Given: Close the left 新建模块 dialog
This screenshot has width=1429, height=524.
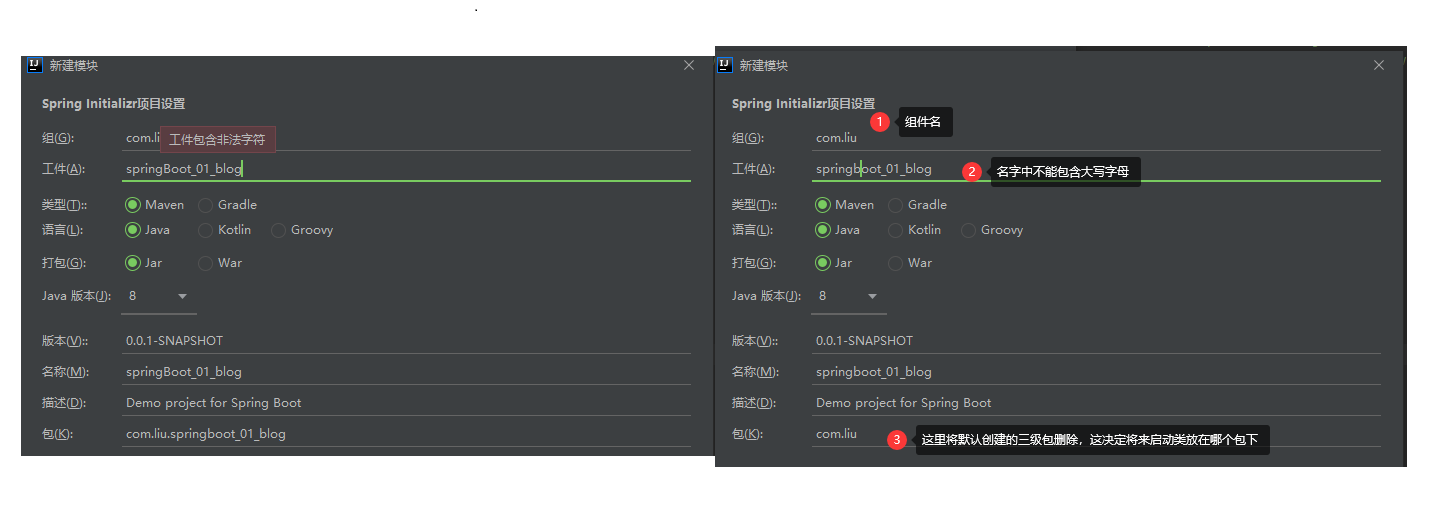Looking at the screenshot, I should (x=689, y=65).
